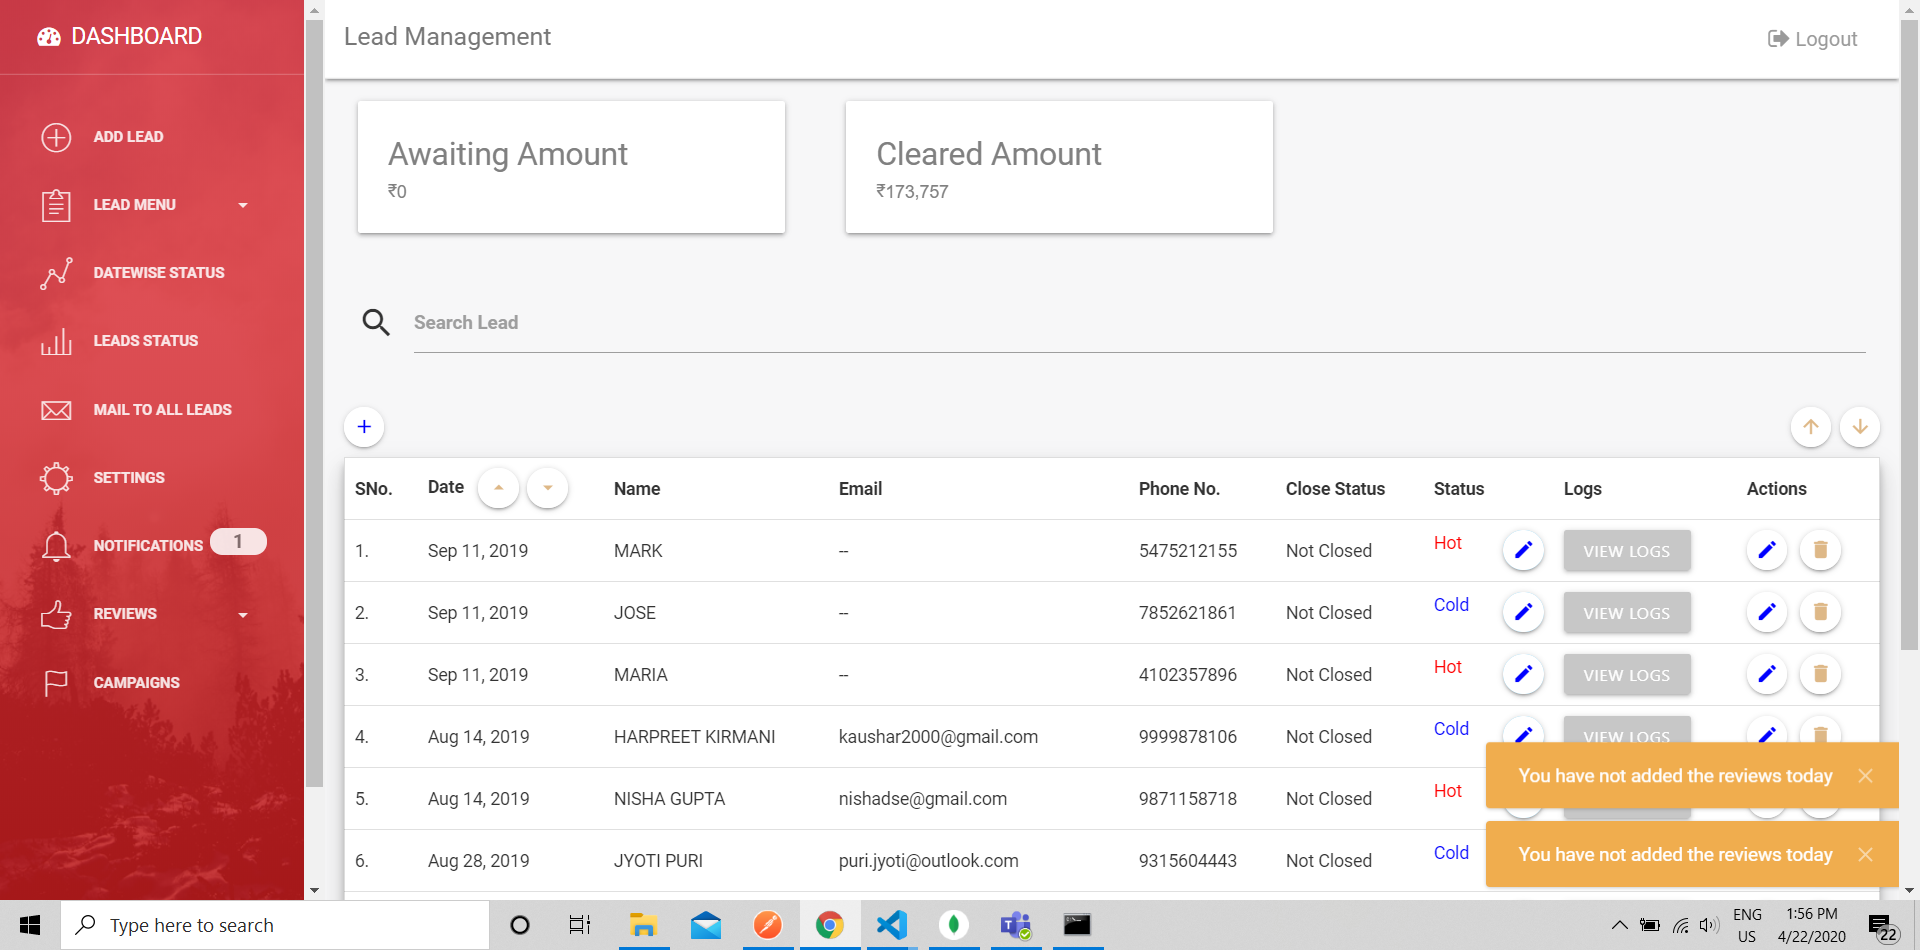The height and width of the screenshot is (950, 1920).
Task: Click email nishadse@gmail.com
Action: point(922,799)
